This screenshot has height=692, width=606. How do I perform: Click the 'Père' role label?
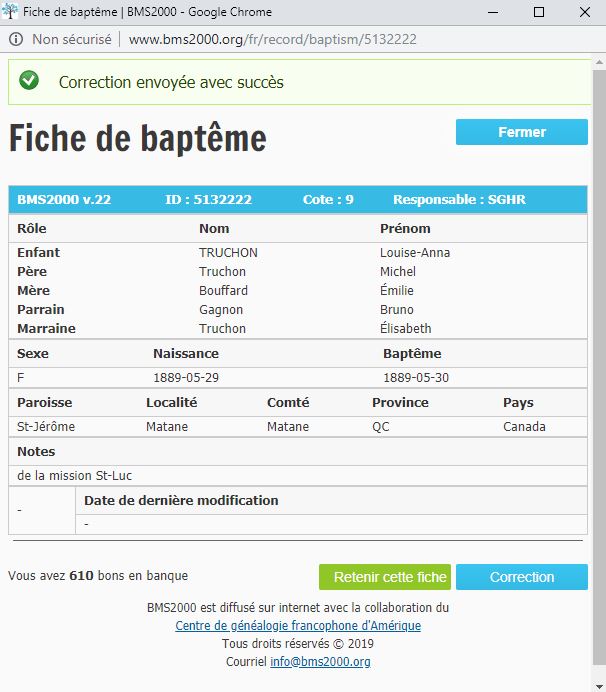coord(32,271)
